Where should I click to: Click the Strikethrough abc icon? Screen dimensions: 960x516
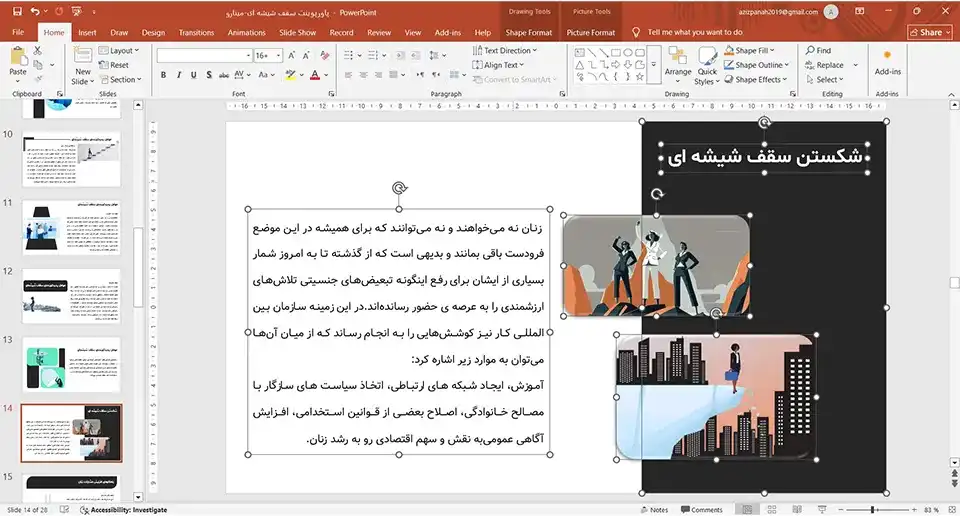(223, 75)
